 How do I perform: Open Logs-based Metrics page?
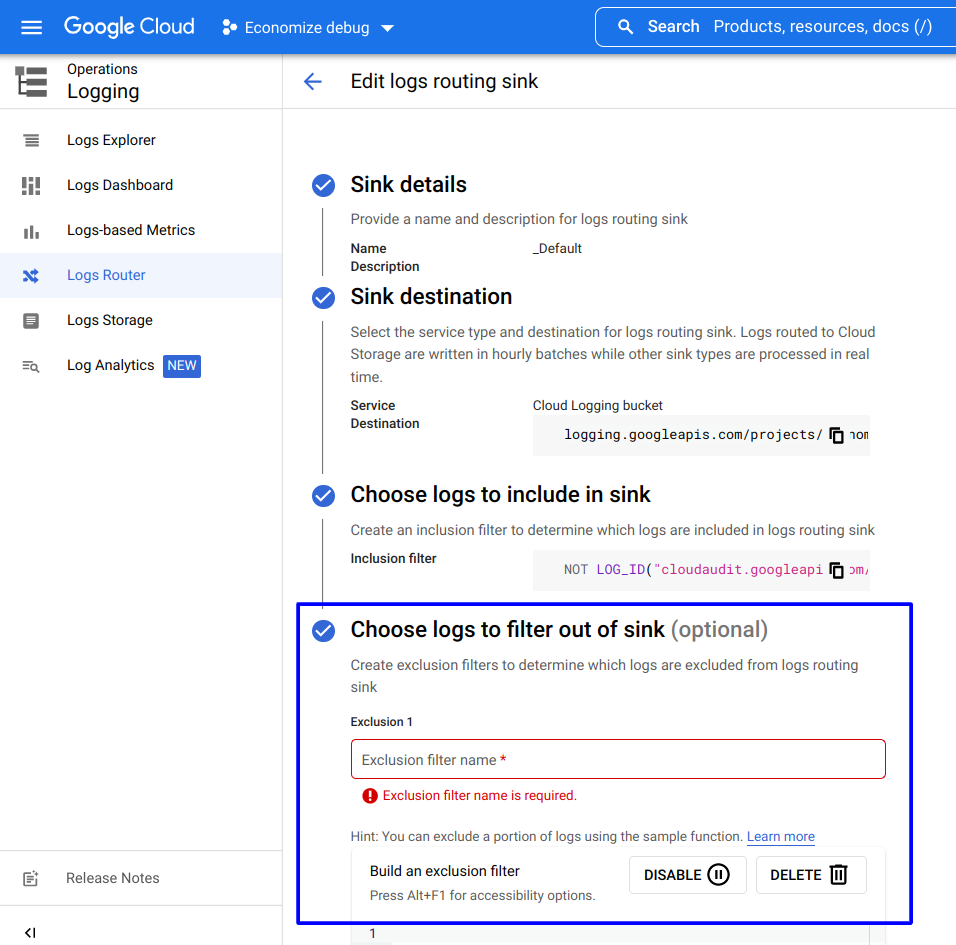[x=141, y=230]
